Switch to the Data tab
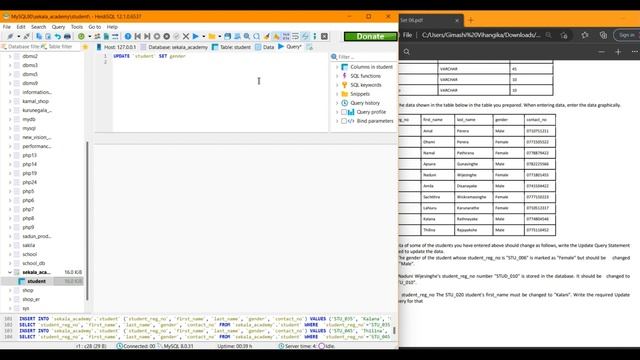This screenshot has height=360, width=640. pos(264,47)
